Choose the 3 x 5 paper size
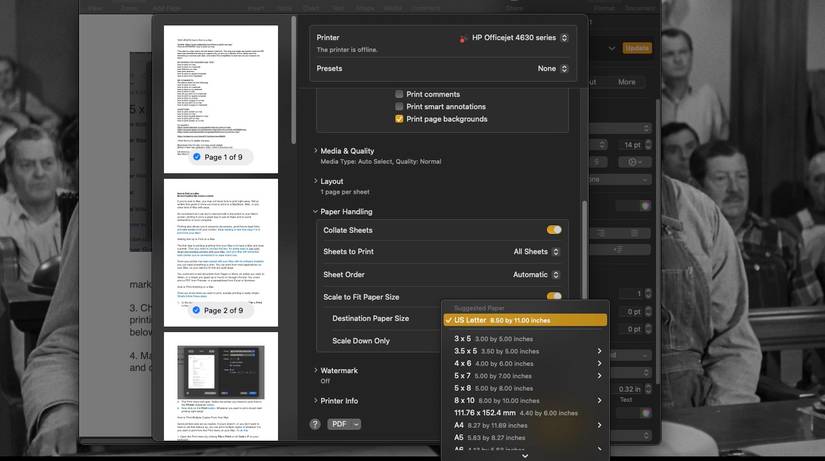 pos(525,339)
